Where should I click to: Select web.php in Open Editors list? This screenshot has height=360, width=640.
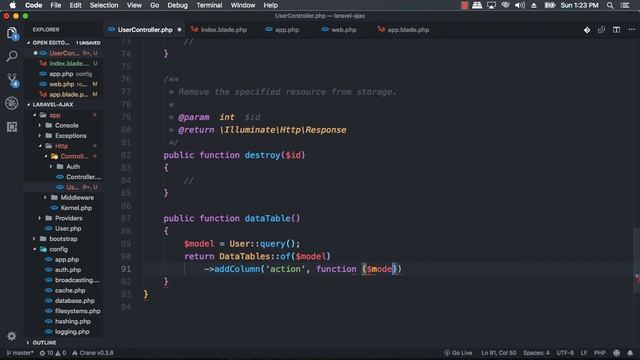click(x=64, y=84)
